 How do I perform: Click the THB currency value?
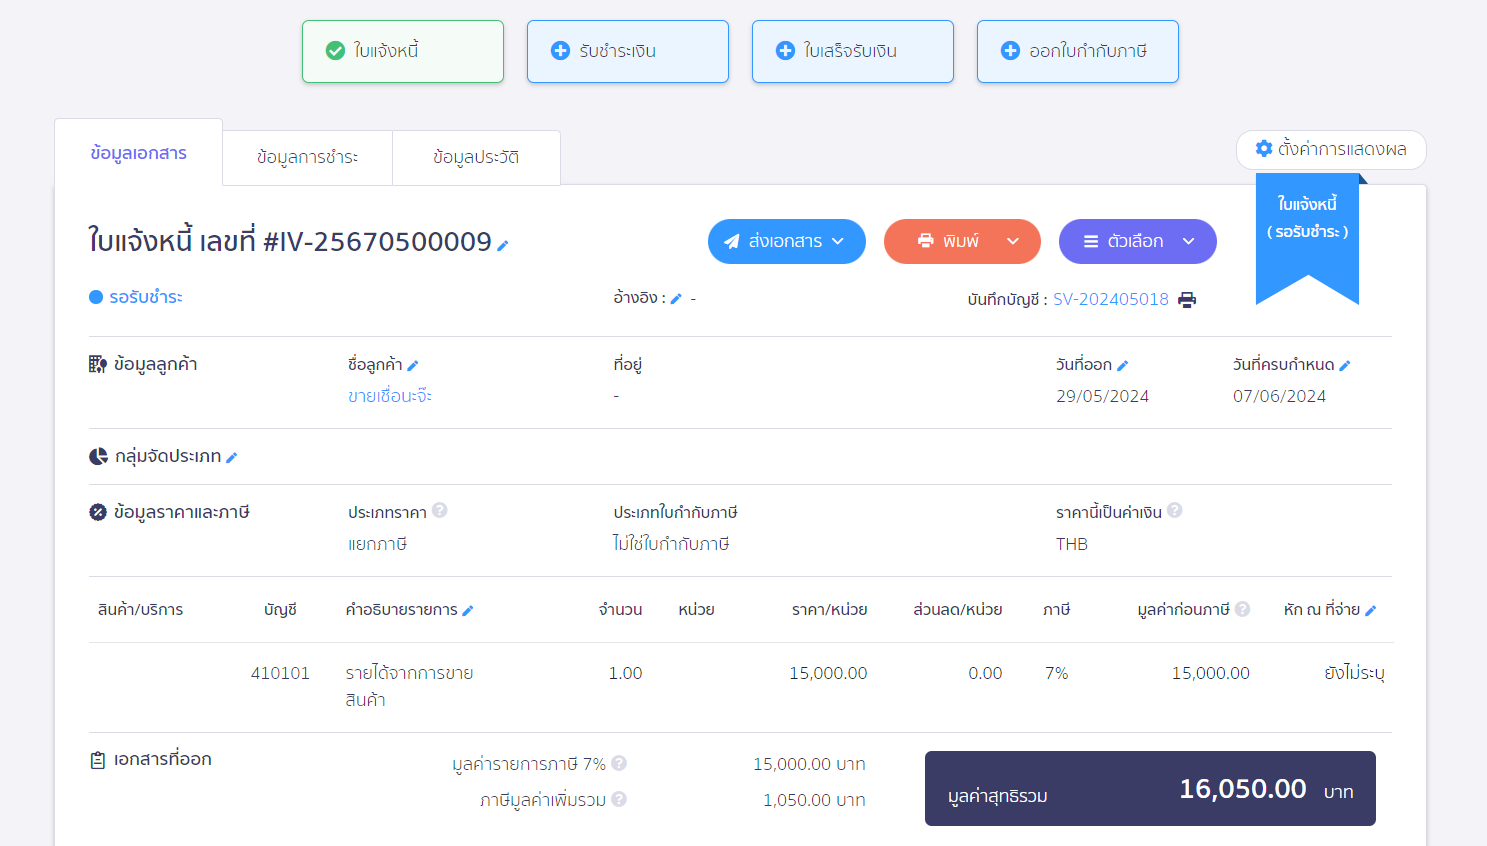tap(1072, 544)
